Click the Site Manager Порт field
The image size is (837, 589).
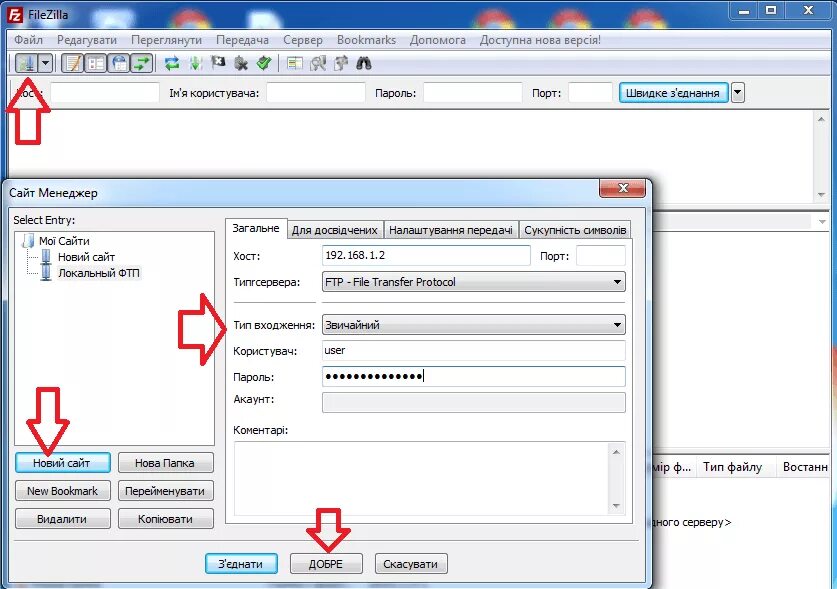(x=601, y=255)
